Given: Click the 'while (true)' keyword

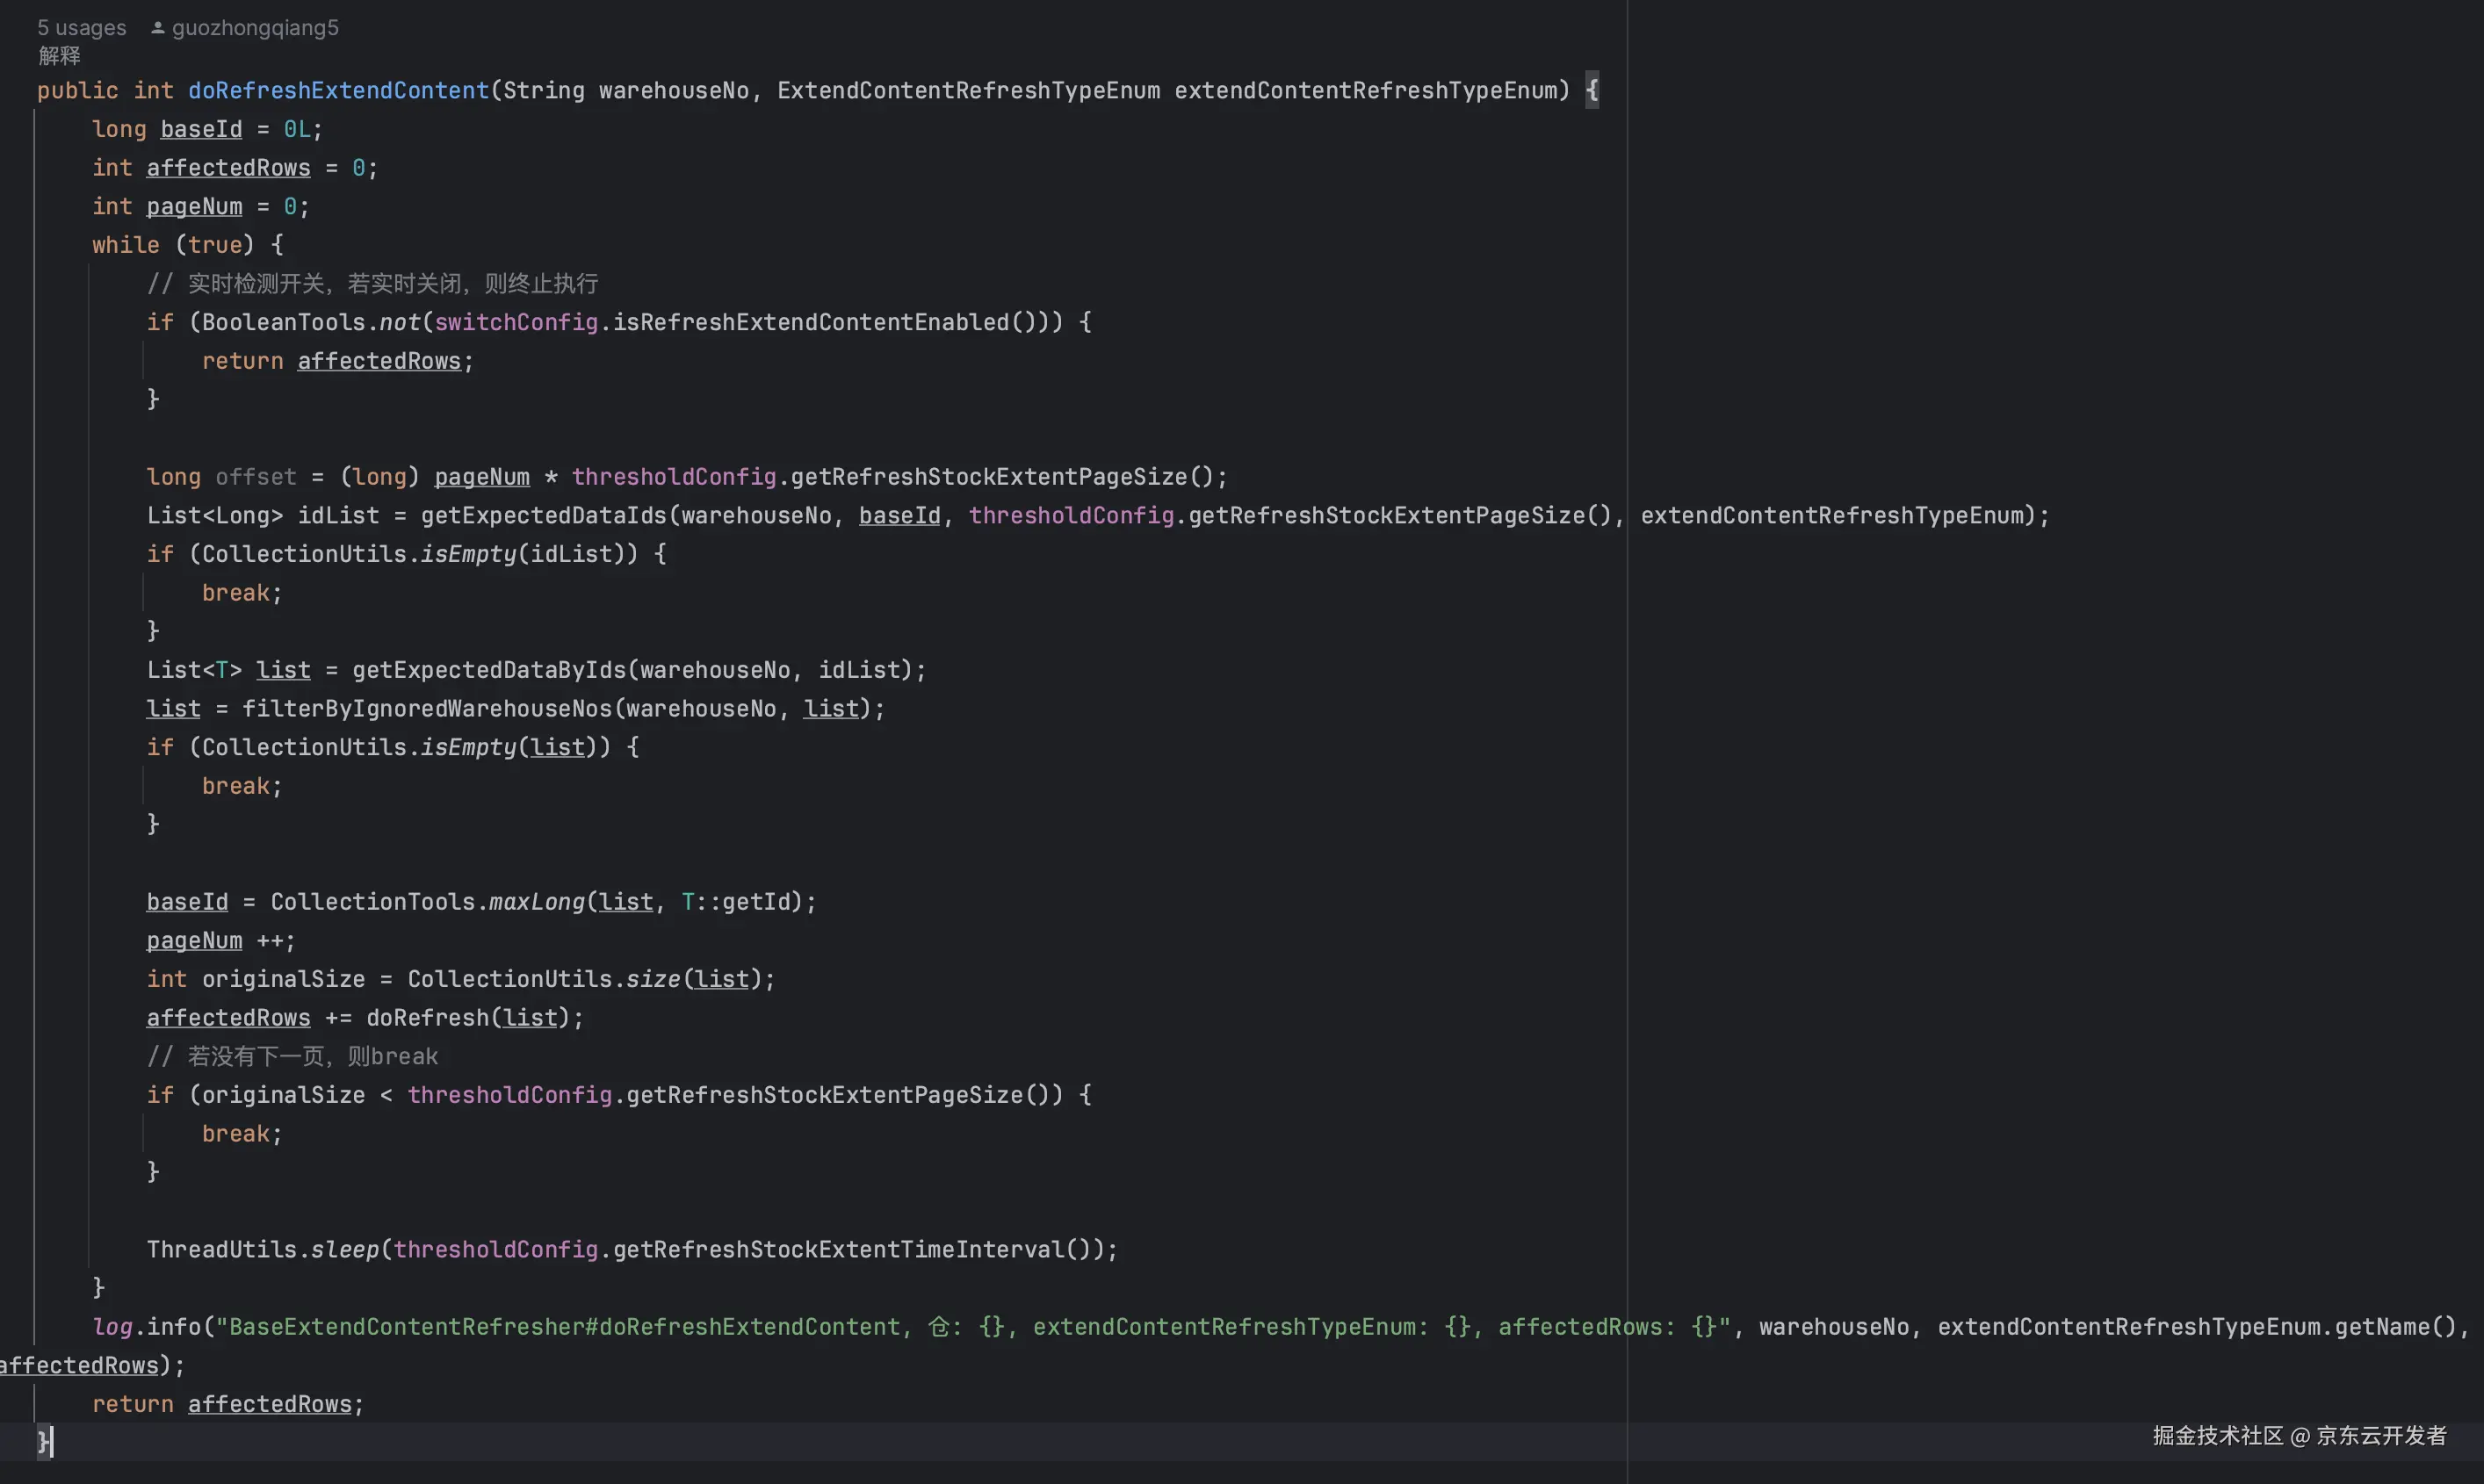Looking at the screenshot, I should (x=126, y=245).
